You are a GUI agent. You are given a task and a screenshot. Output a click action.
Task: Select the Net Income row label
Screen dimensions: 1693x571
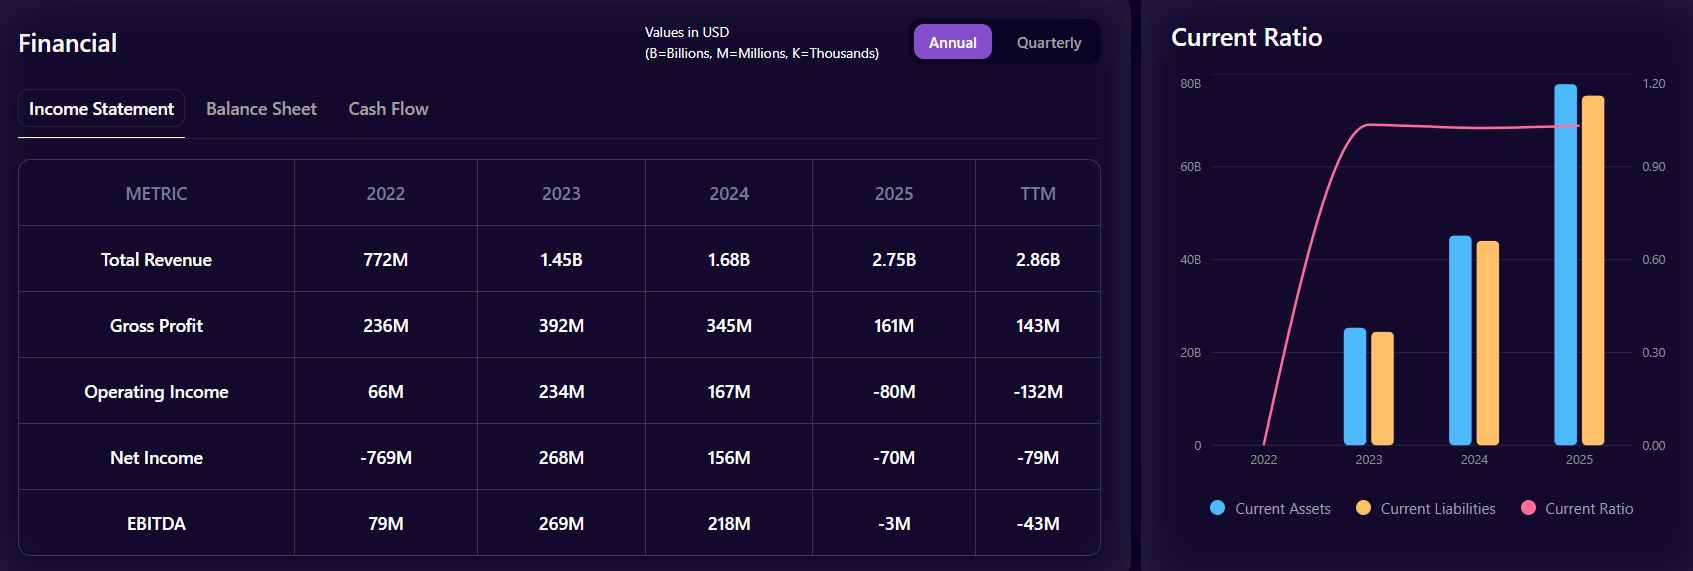point(156,458)
